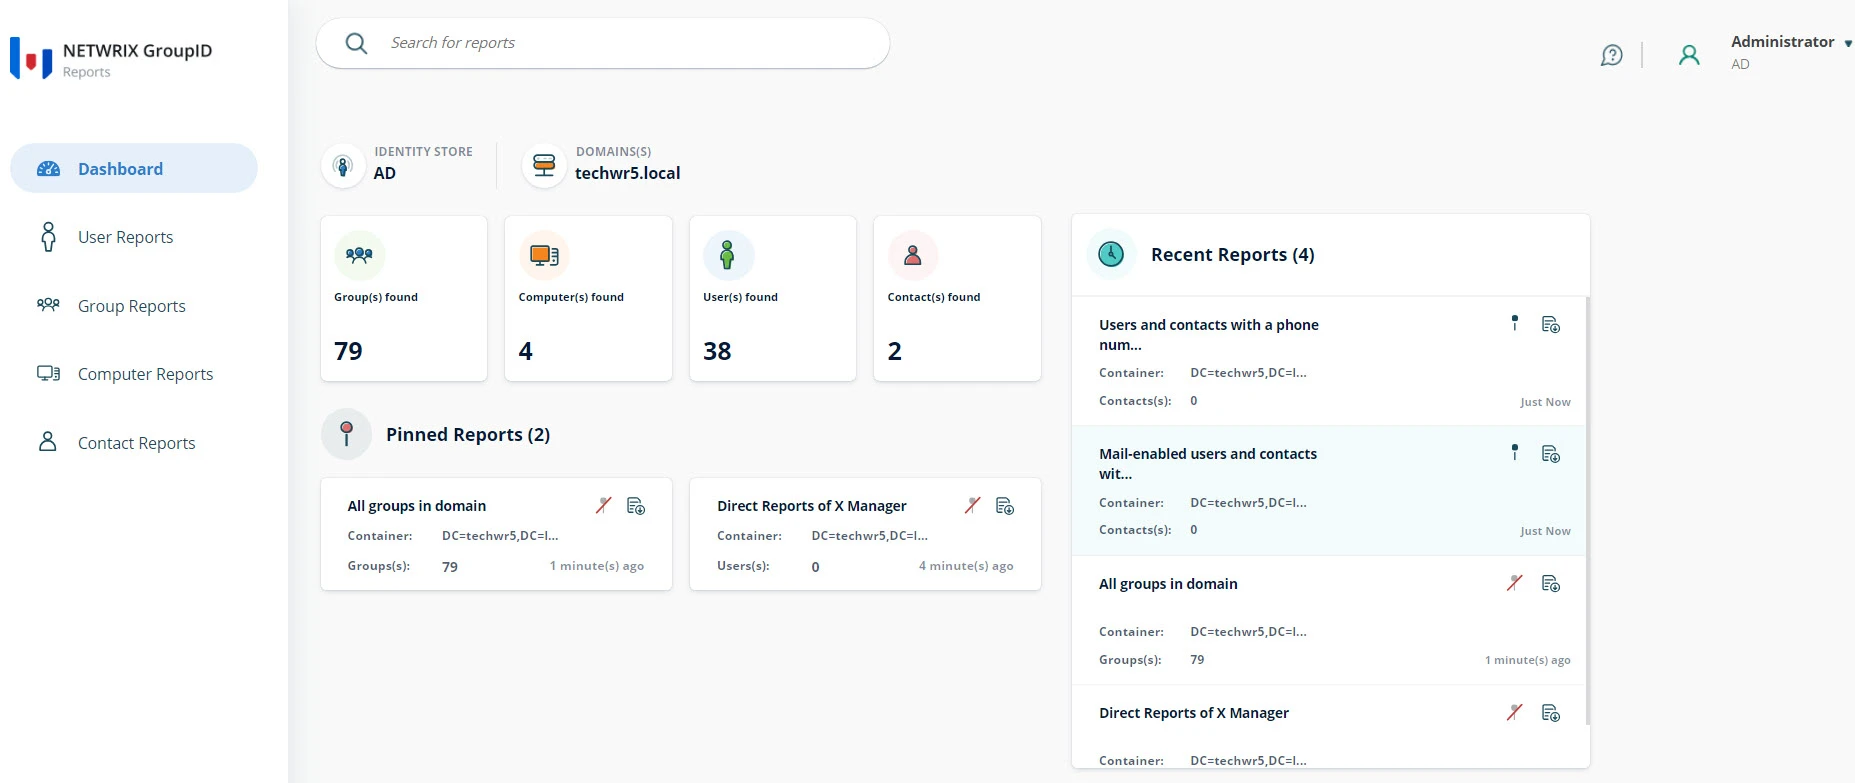
Task: Open the help chat icon
Action: [x=1611, y=55]
